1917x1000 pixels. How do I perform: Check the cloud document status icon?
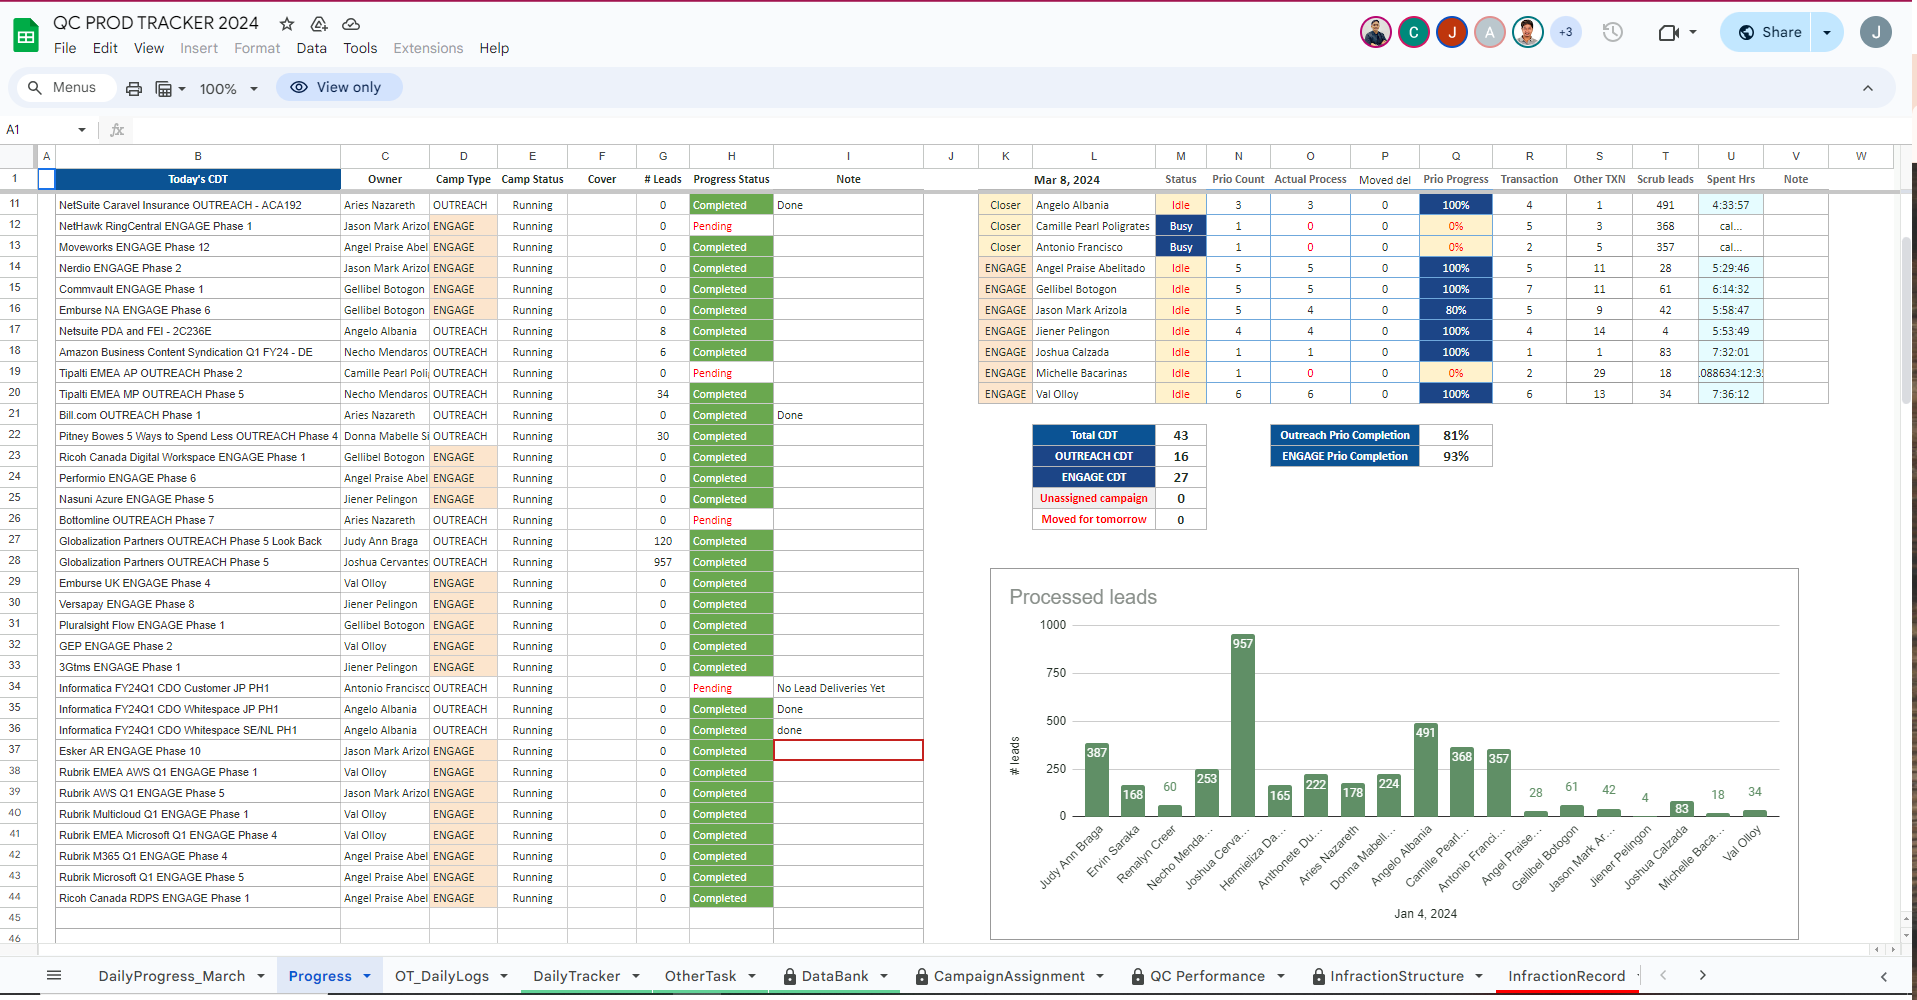pos(351,23)
